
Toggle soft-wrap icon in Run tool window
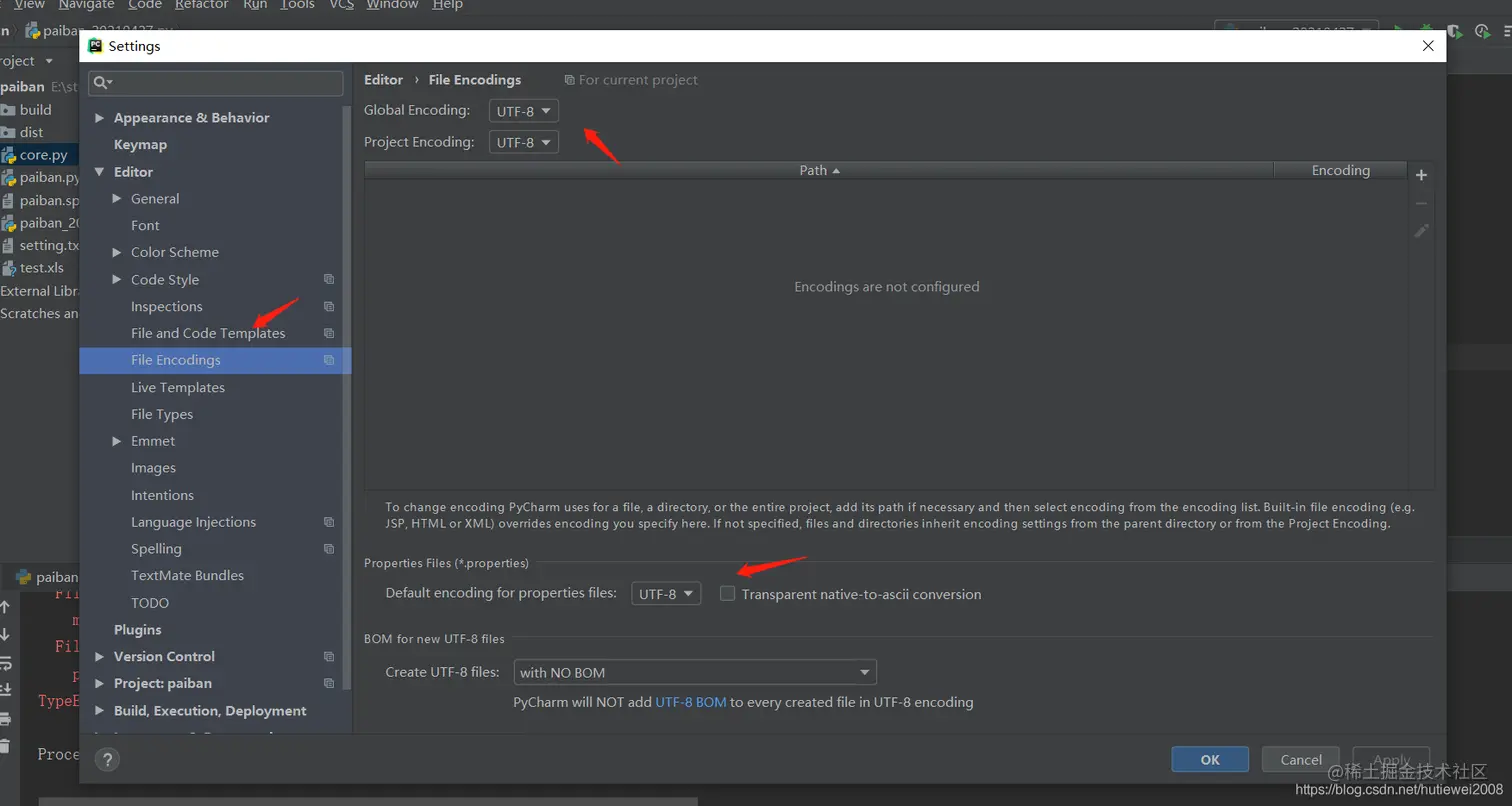click(x=5, y=662)
